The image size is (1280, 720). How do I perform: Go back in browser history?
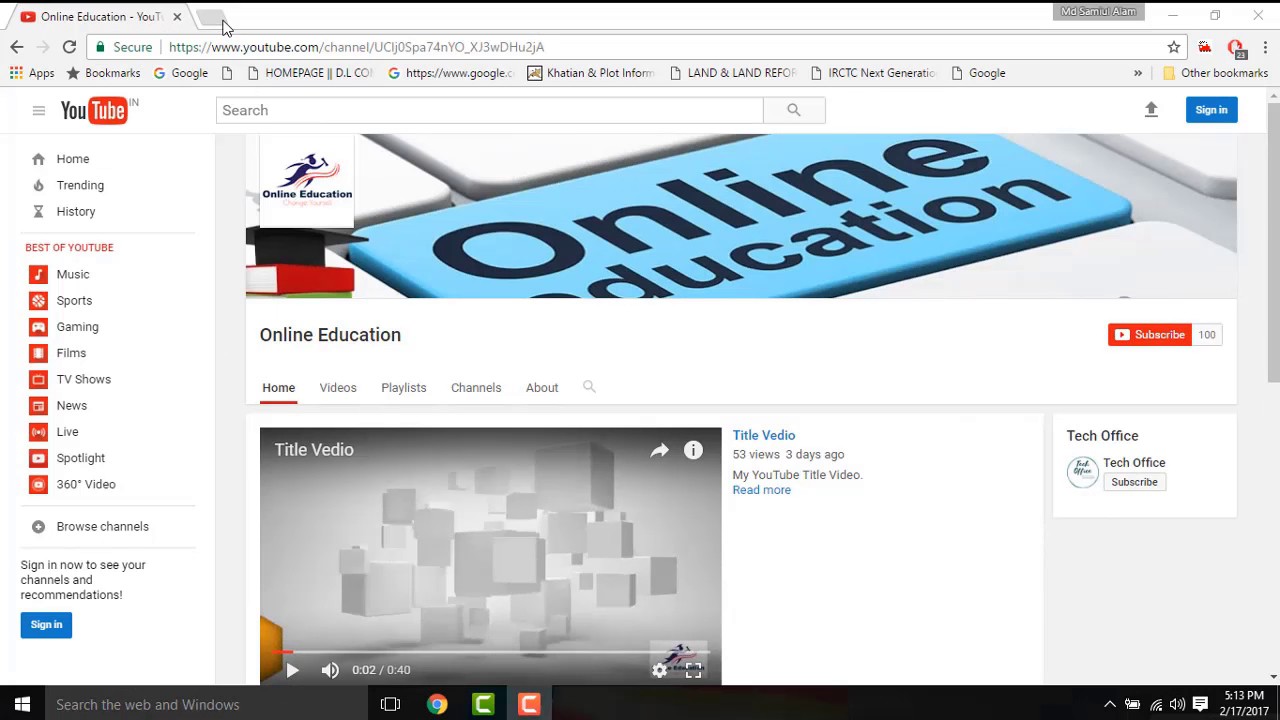click(17, 47)
